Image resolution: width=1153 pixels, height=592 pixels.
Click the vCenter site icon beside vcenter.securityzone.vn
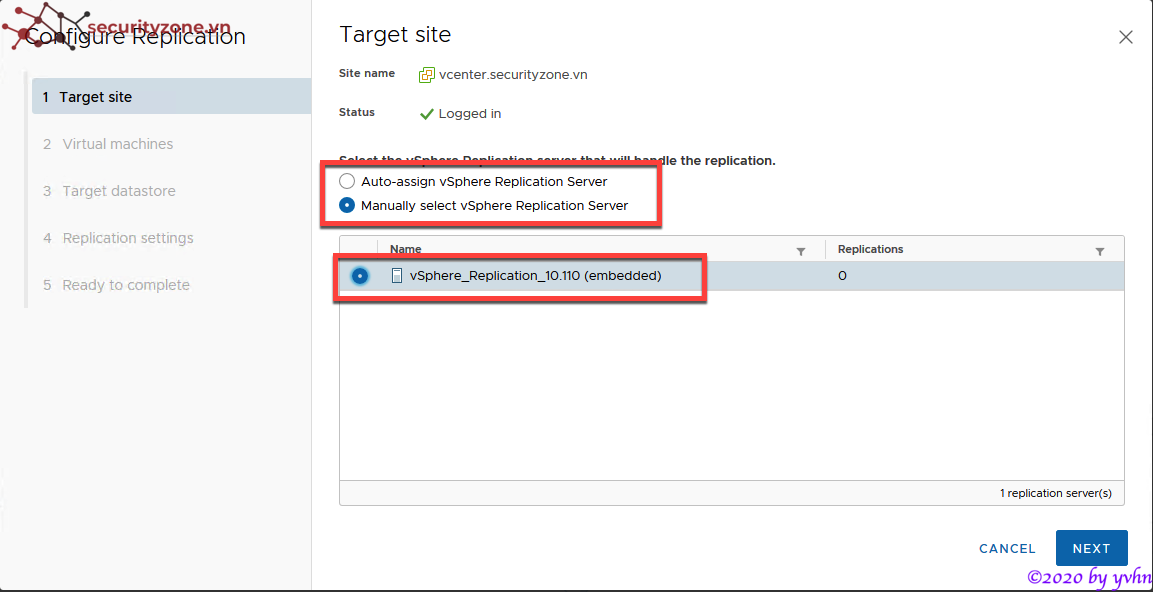tap(426, 75)
